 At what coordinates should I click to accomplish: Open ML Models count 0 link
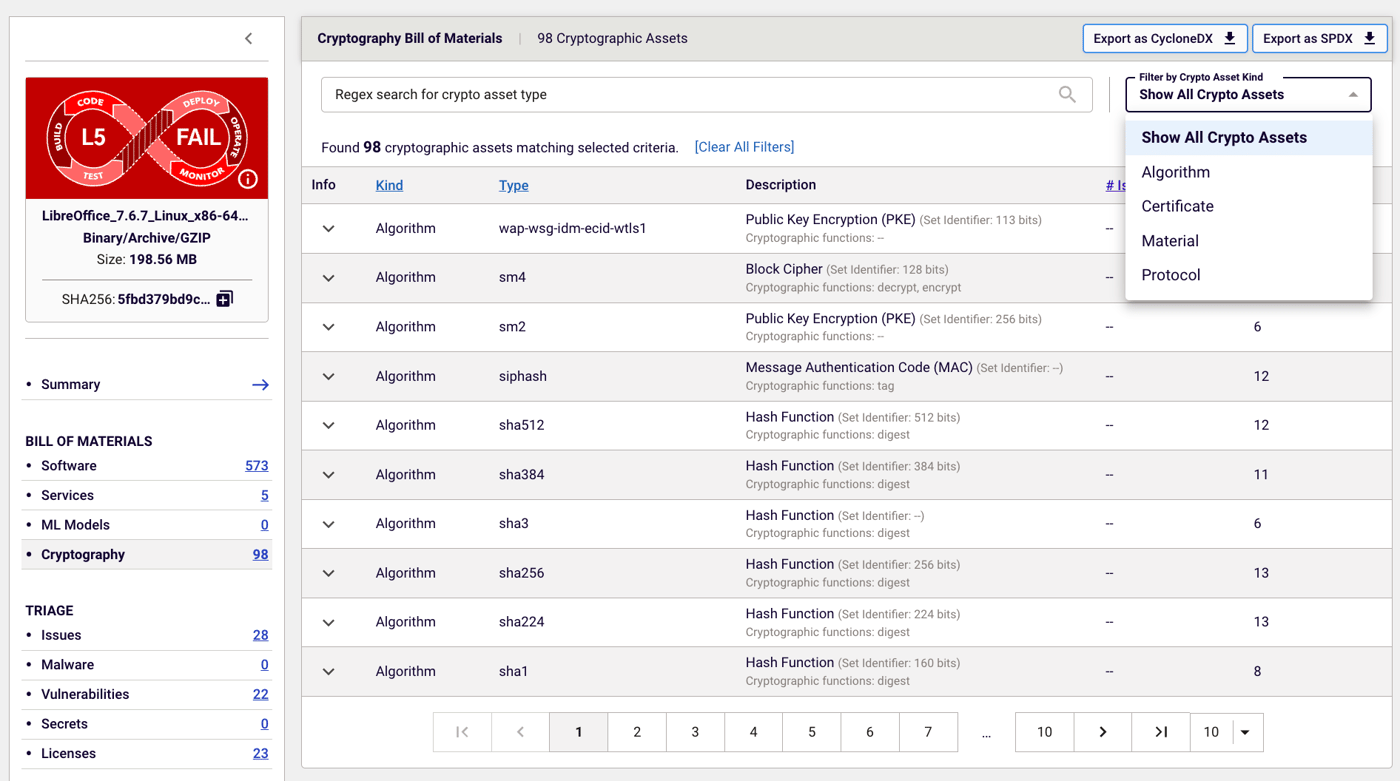264,525
